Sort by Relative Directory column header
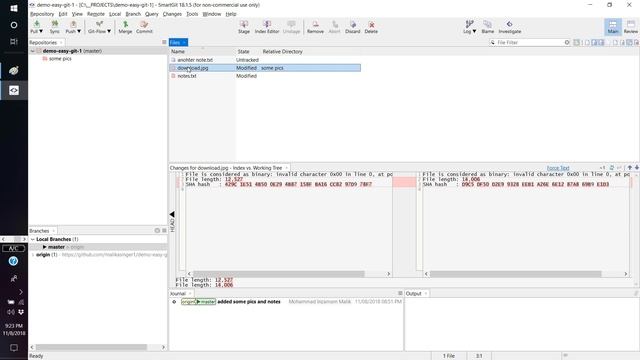Image resolution: width=640 pixels, height=360 pixels. point(282,52)
